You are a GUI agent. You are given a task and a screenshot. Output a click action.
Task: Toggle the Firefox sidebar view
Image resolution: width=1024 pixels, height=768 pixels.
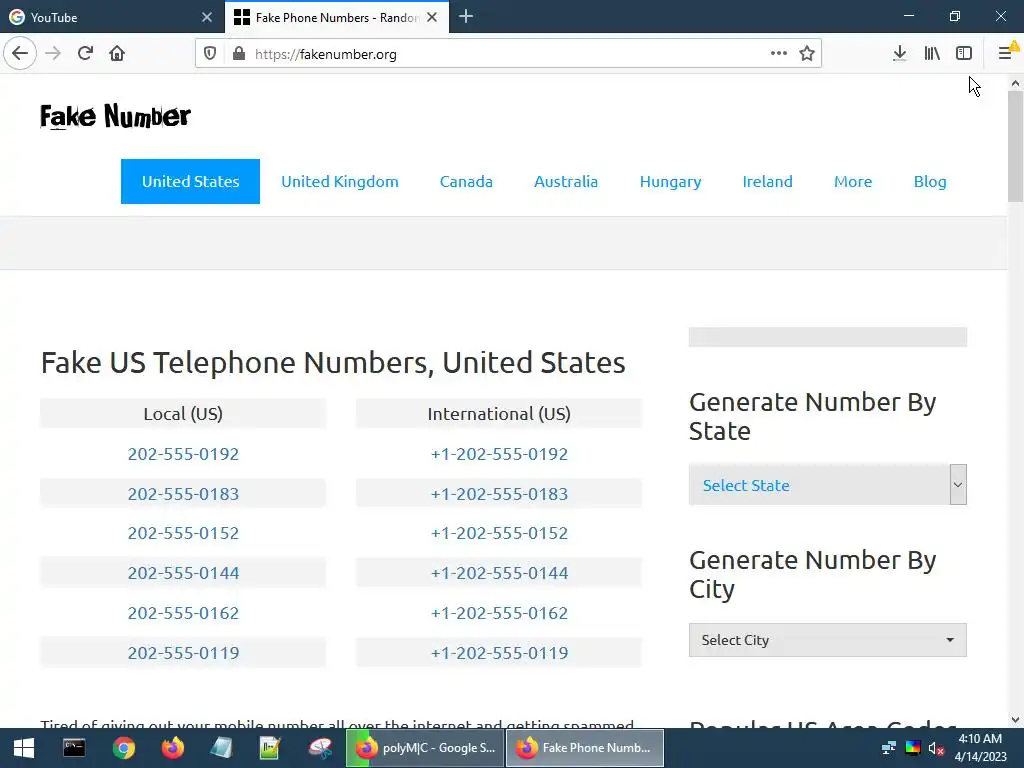click(964, 53)
